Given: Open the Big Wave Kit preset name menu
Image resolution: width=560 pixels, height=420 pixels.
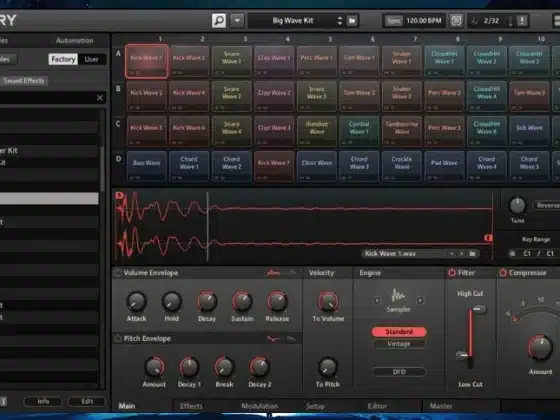Looking at the screenshot, I should tap(292, 21).
